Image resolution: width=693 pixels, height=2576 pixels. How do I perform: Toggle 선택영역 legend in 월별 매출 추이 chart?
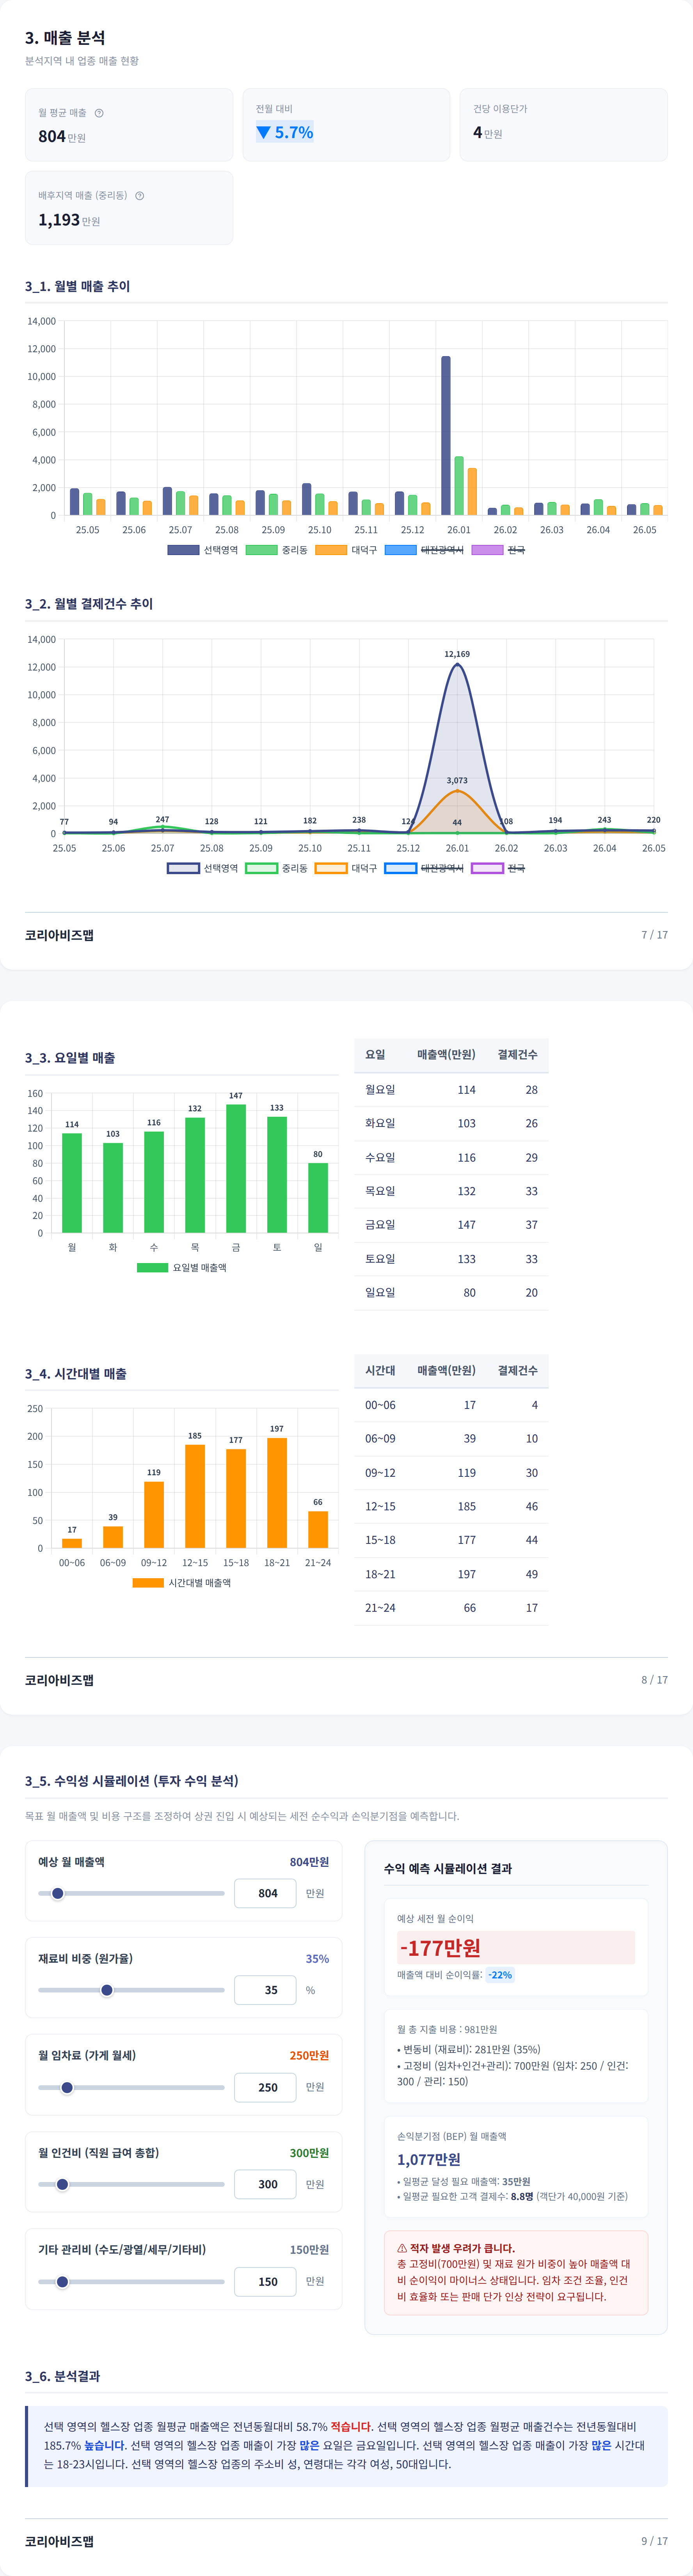pyautogui.click(x=203, y=550)
